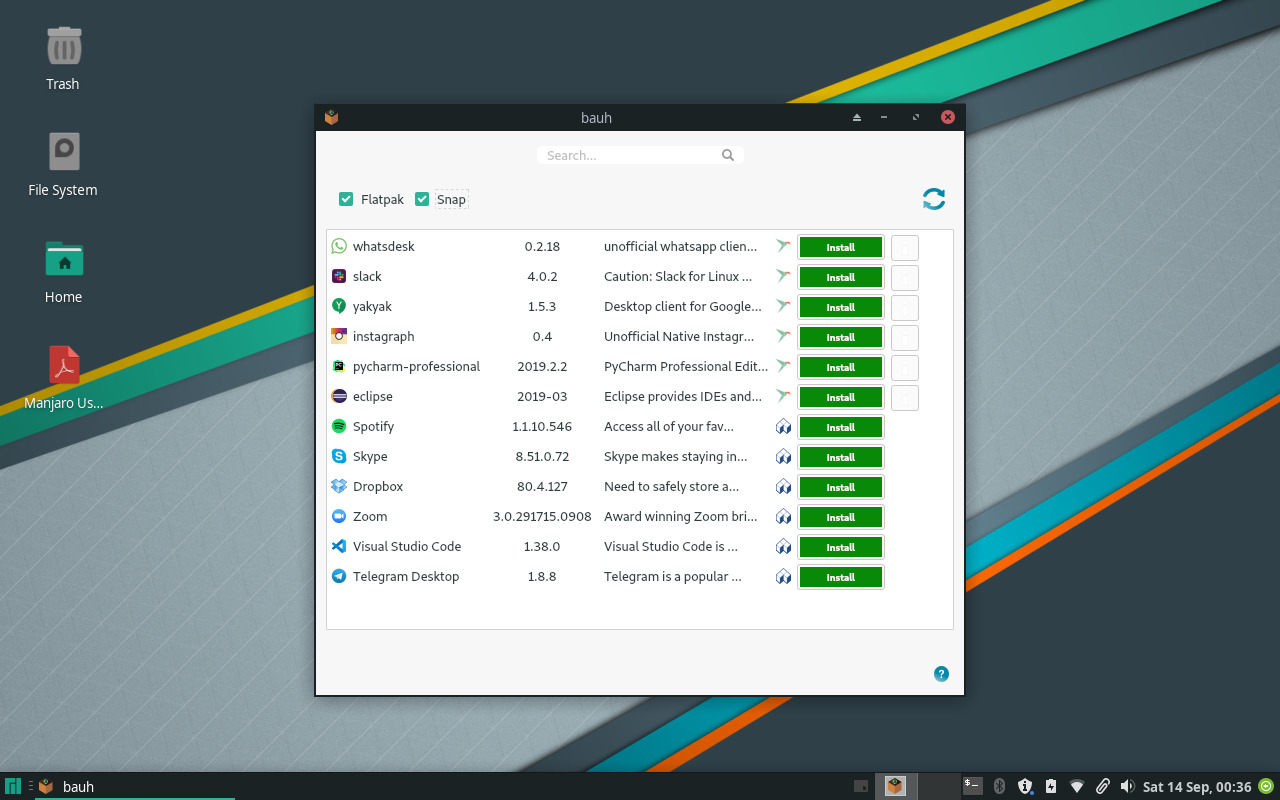Click the terminal icon in system tray

point(972,785)
